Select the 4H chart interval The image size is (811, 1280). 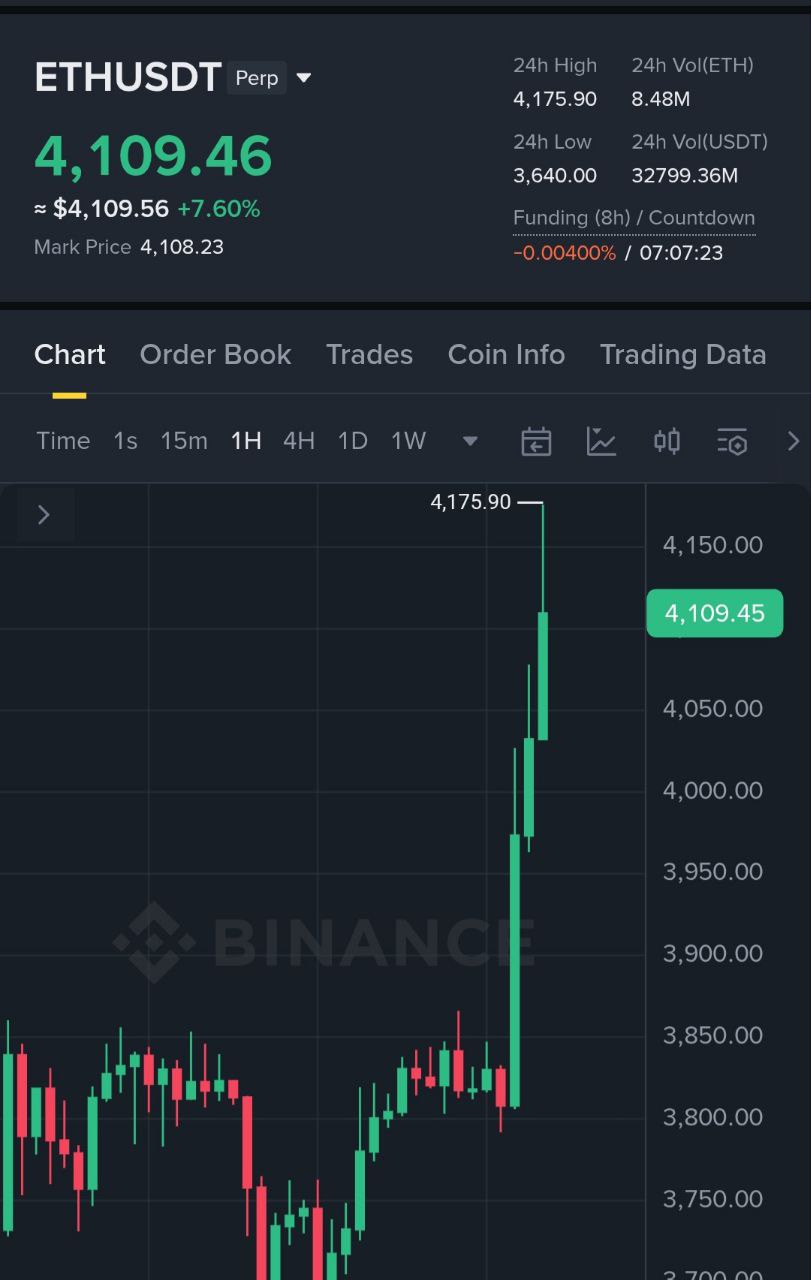coord(299,441)
